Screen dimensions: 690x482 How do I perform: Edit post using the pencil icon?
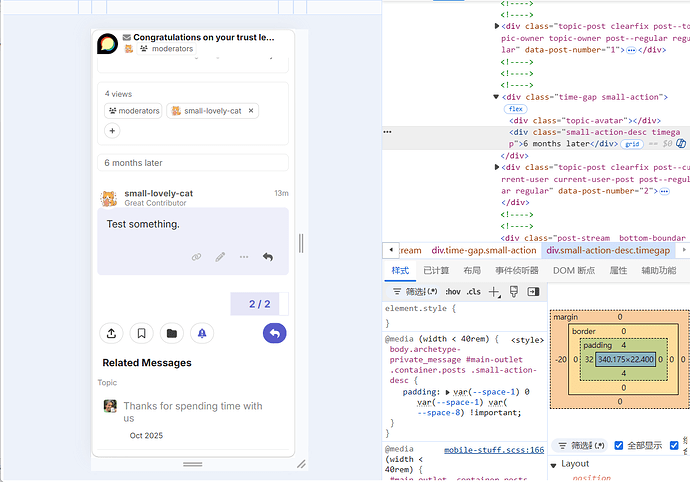tap(220, 257)
